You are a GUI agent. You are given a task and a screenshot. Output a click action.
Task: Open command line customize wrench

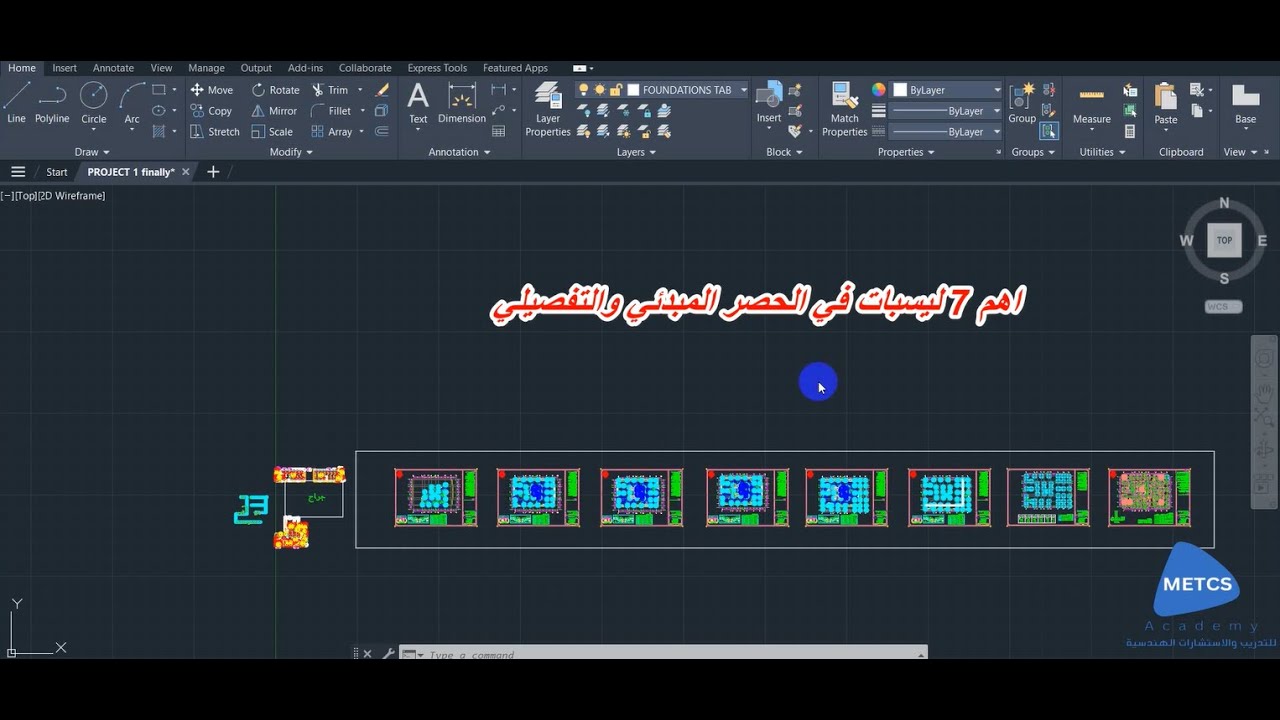[388, 654]
